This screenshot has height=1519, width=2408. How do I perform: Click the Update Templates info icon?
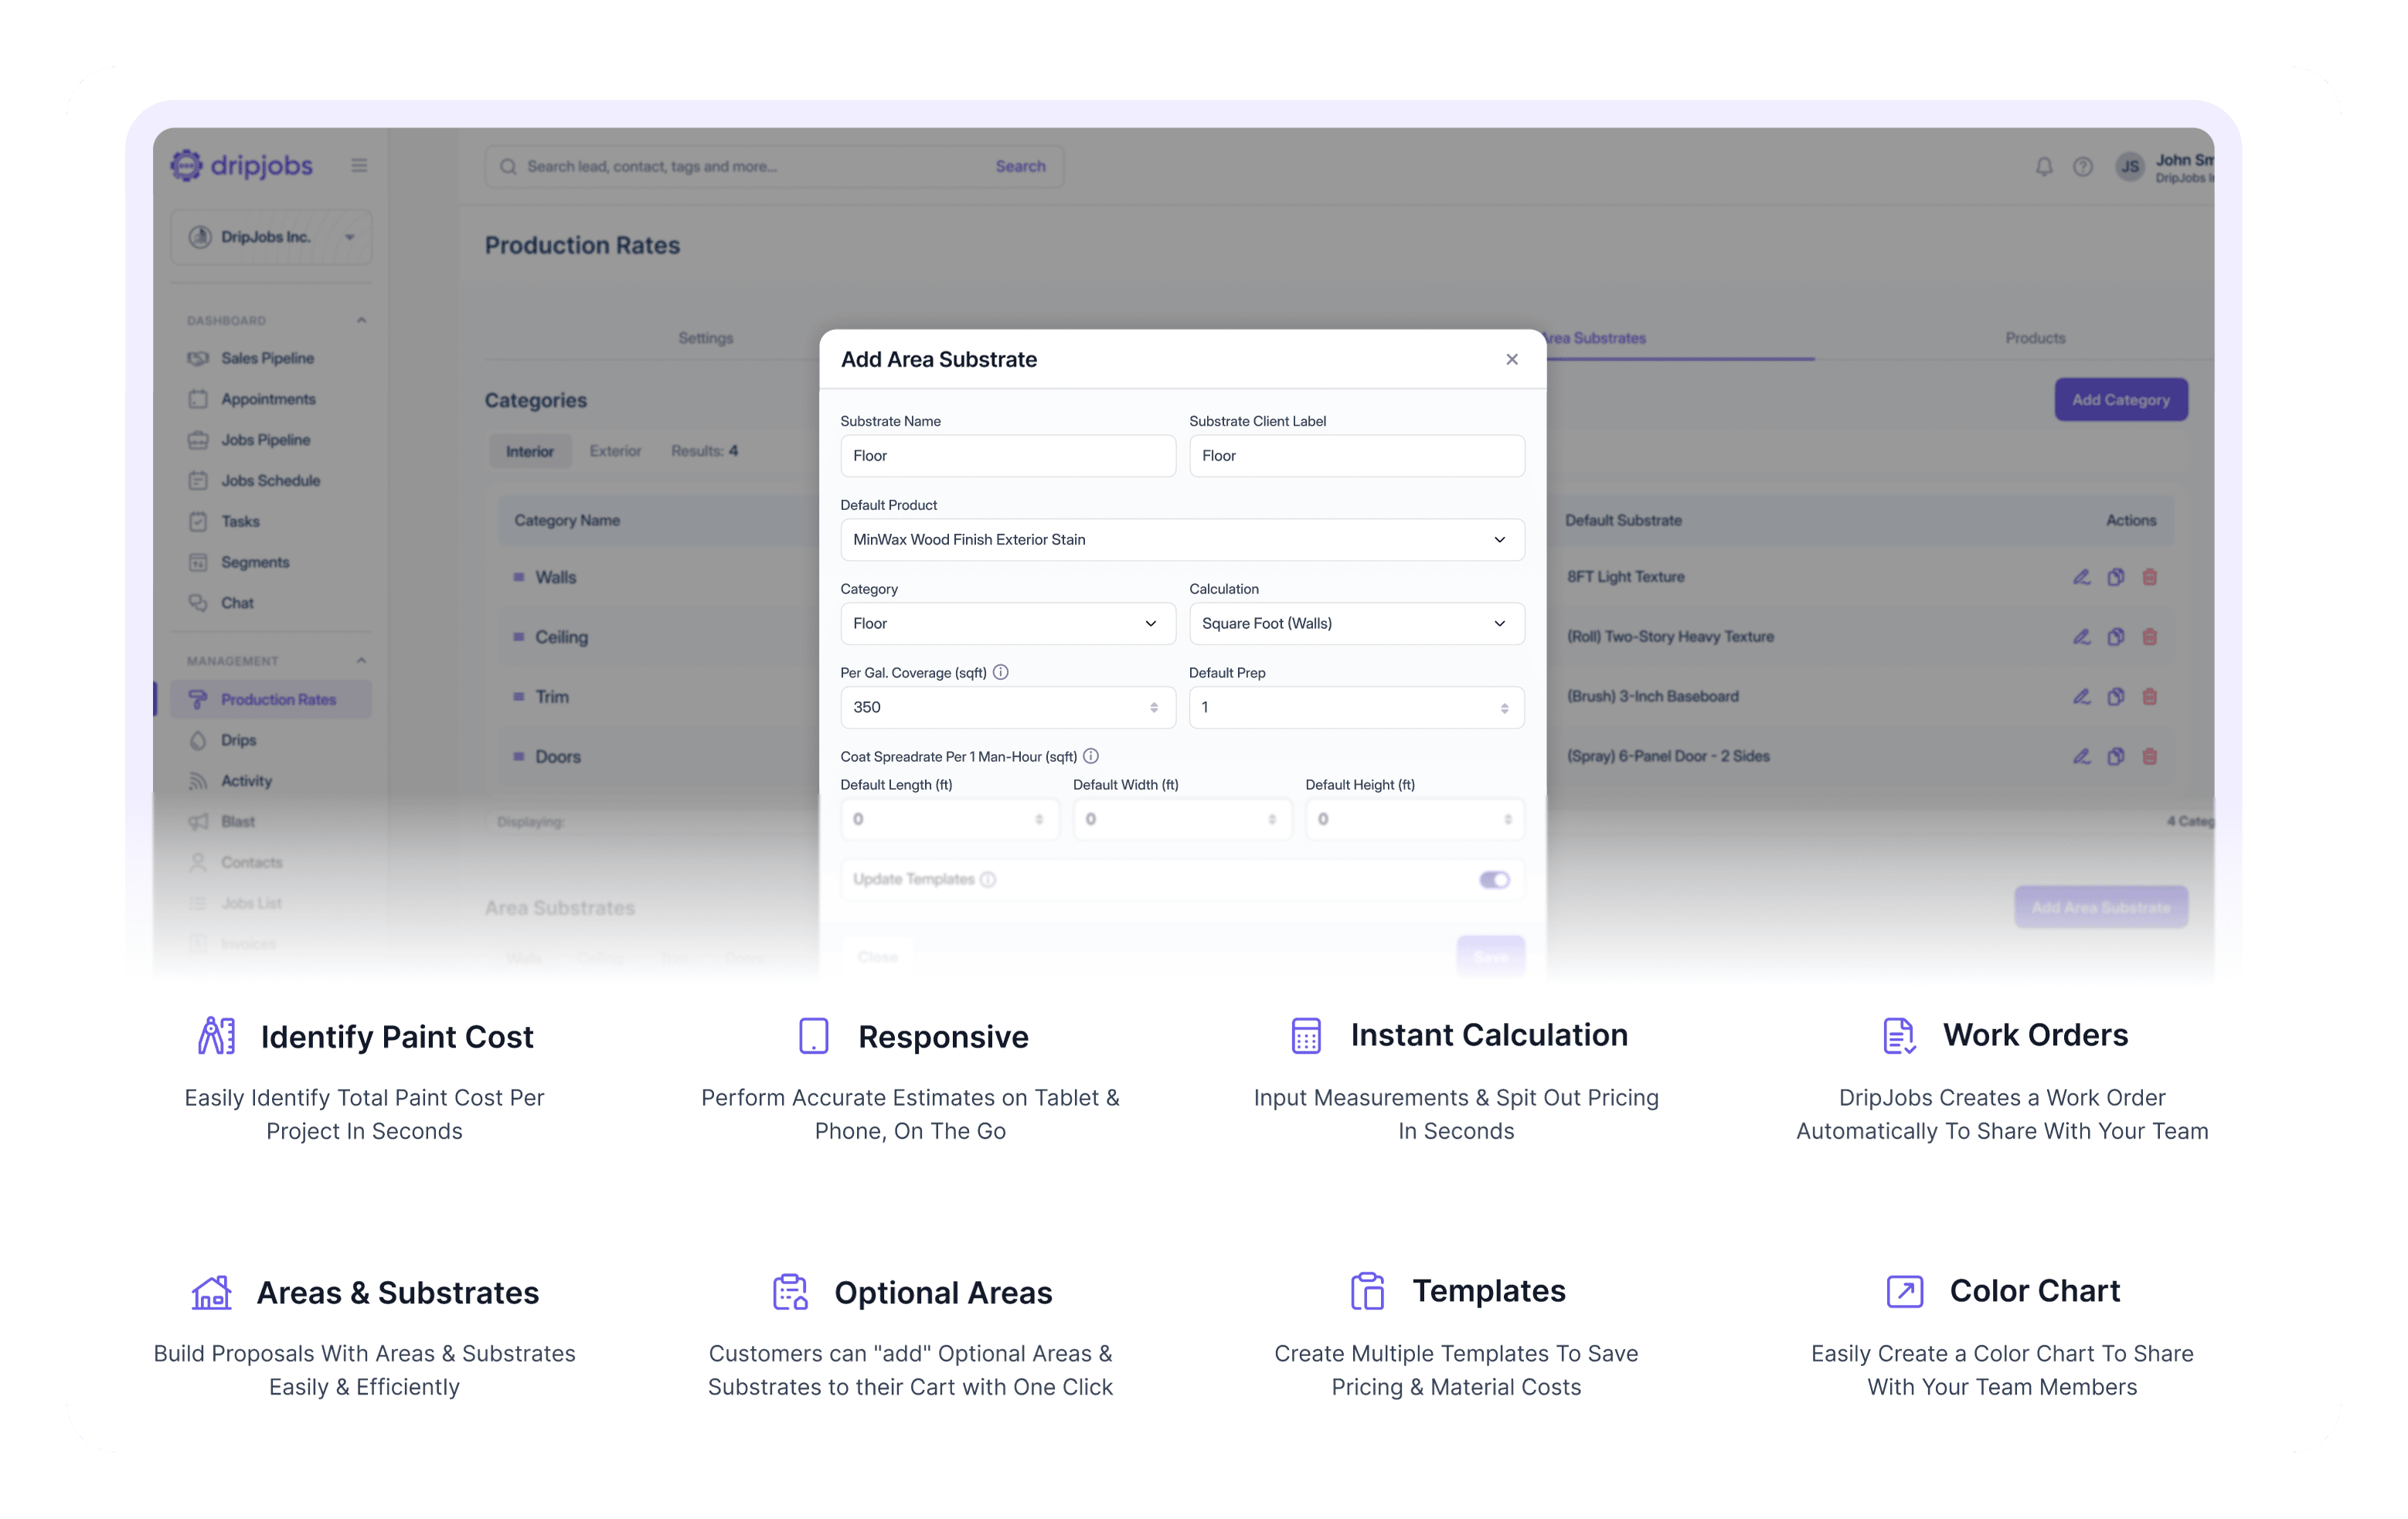pyautogui.click(x=988, y=879)
